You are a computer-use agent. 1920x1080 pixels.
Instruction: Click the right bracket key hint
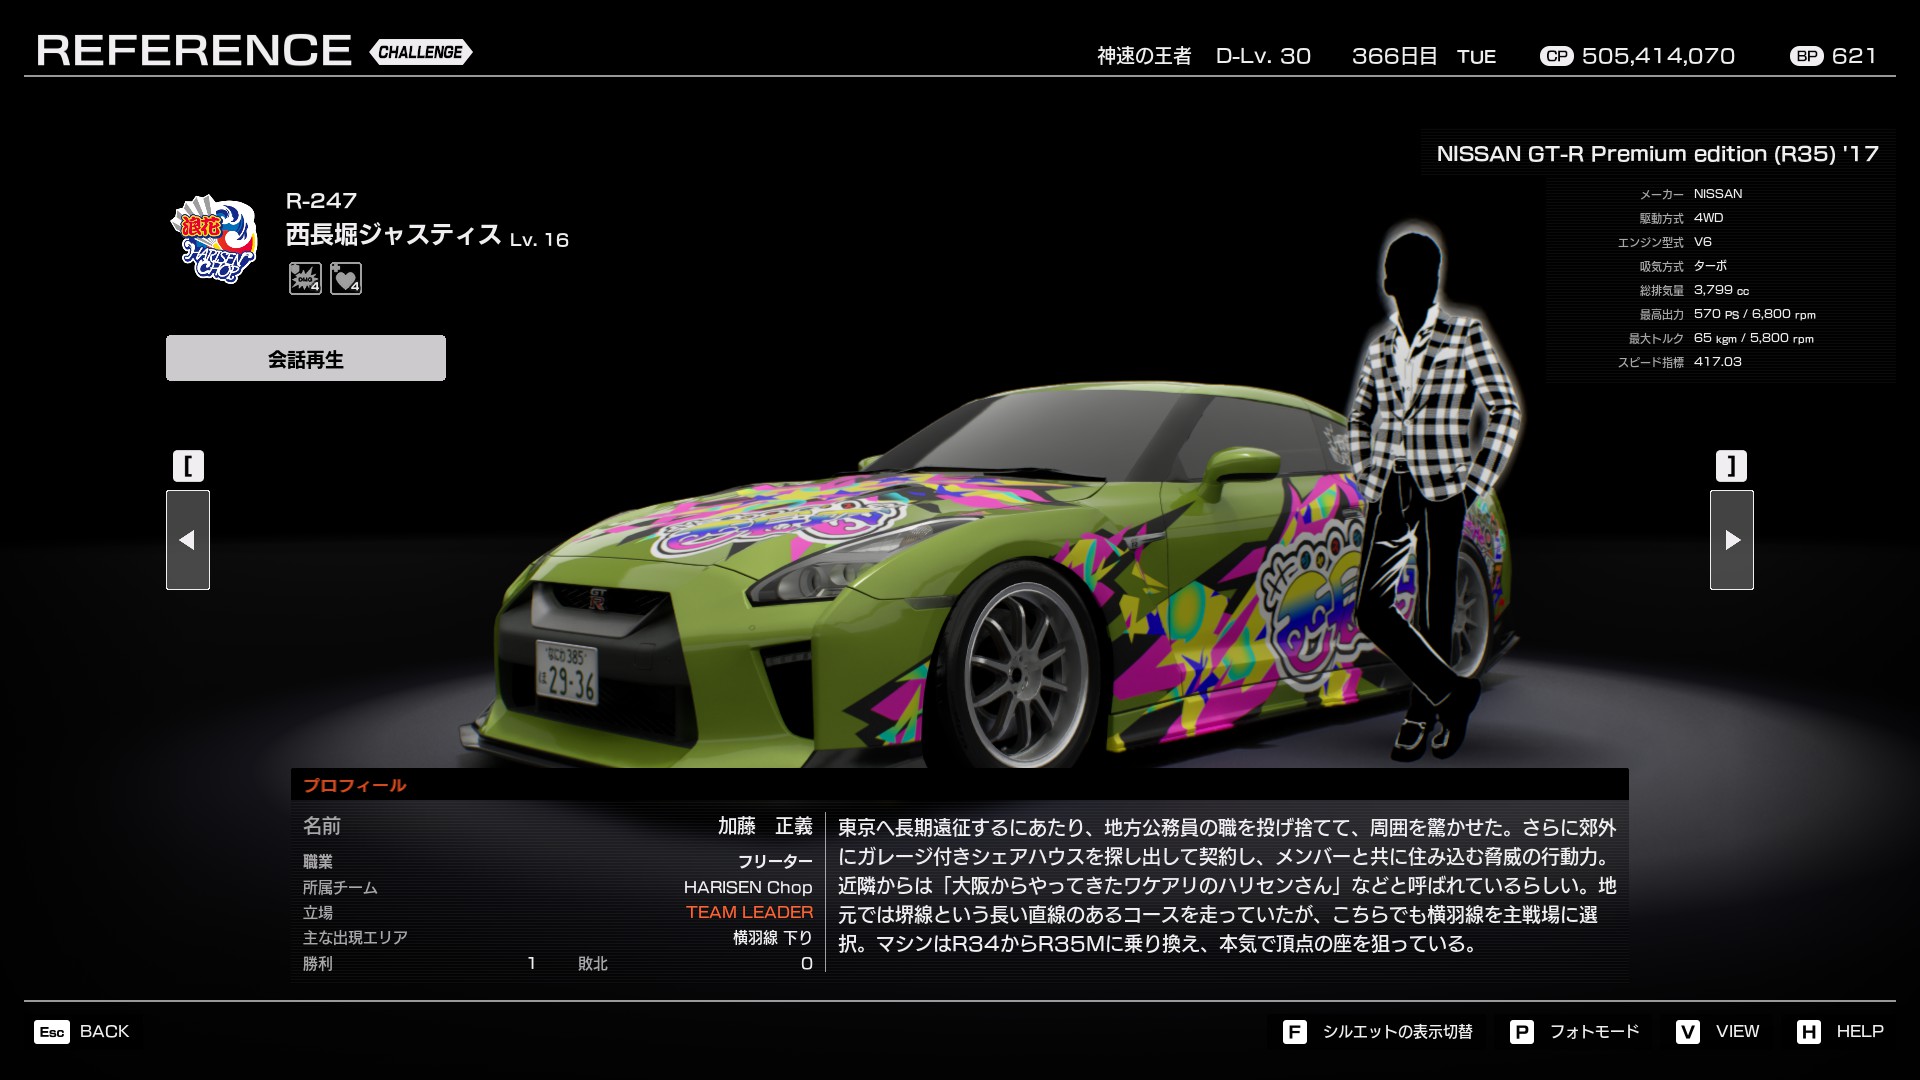(1732, 466)
